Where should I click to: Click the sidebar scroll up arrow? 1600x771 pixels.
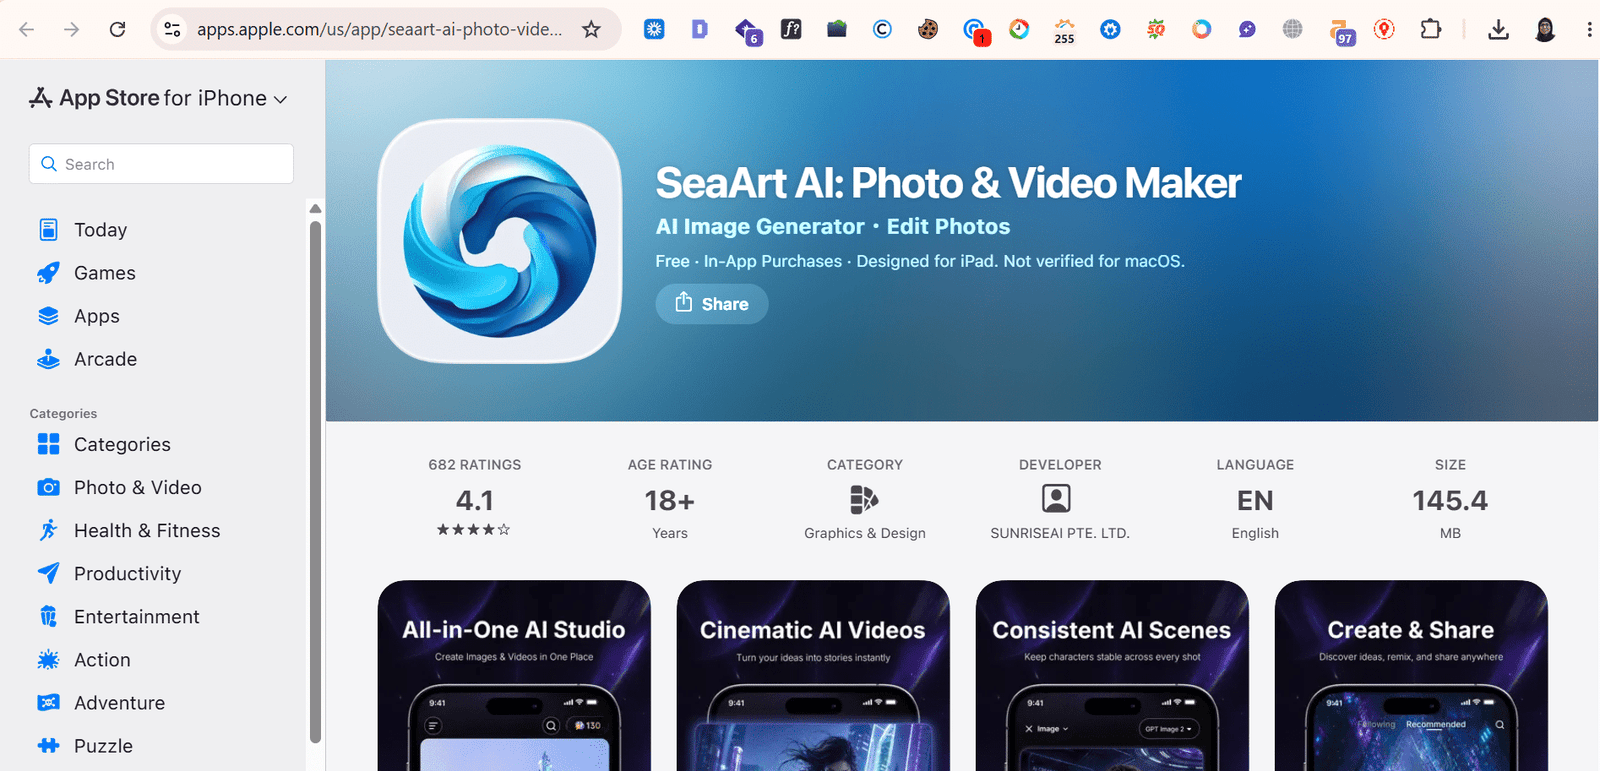[315, 209]
